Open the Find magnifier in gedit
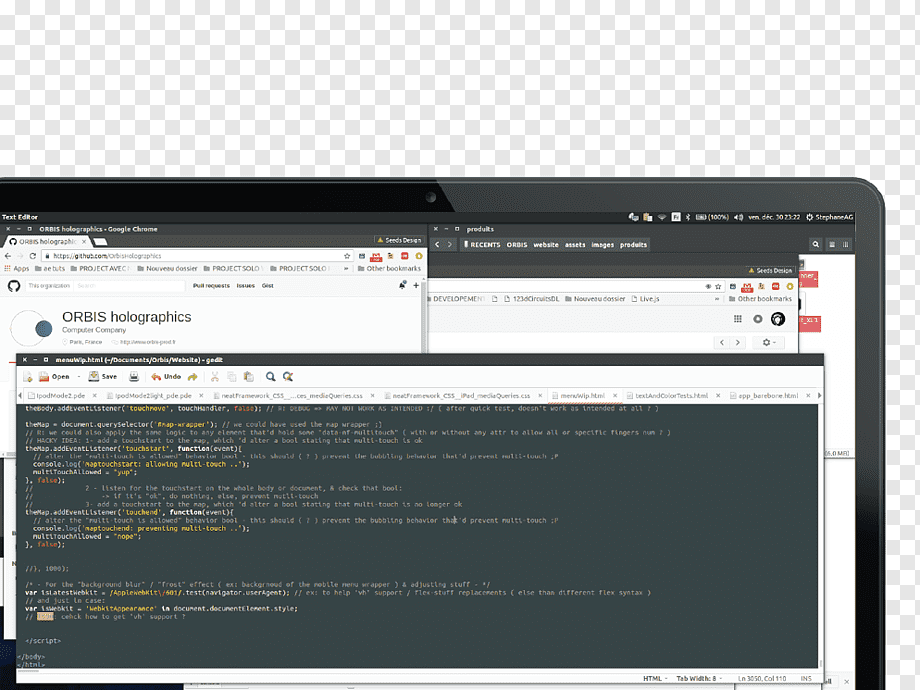The height and width of the screenshot is (690, 920). click(x=270, y=377)
